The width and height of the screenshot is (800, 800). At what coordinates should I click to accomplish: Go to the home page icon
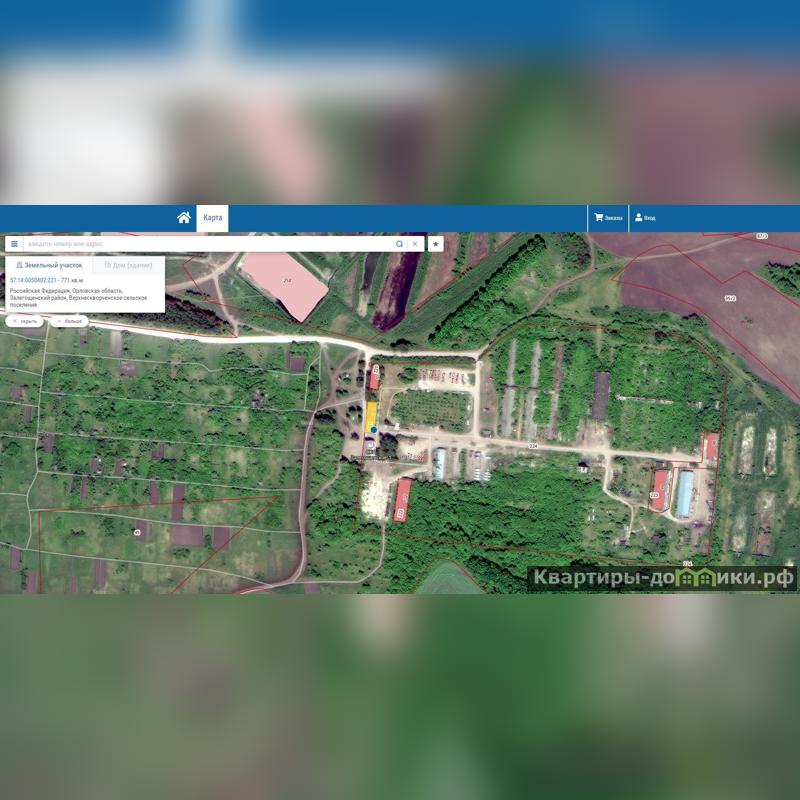[184, 218]
